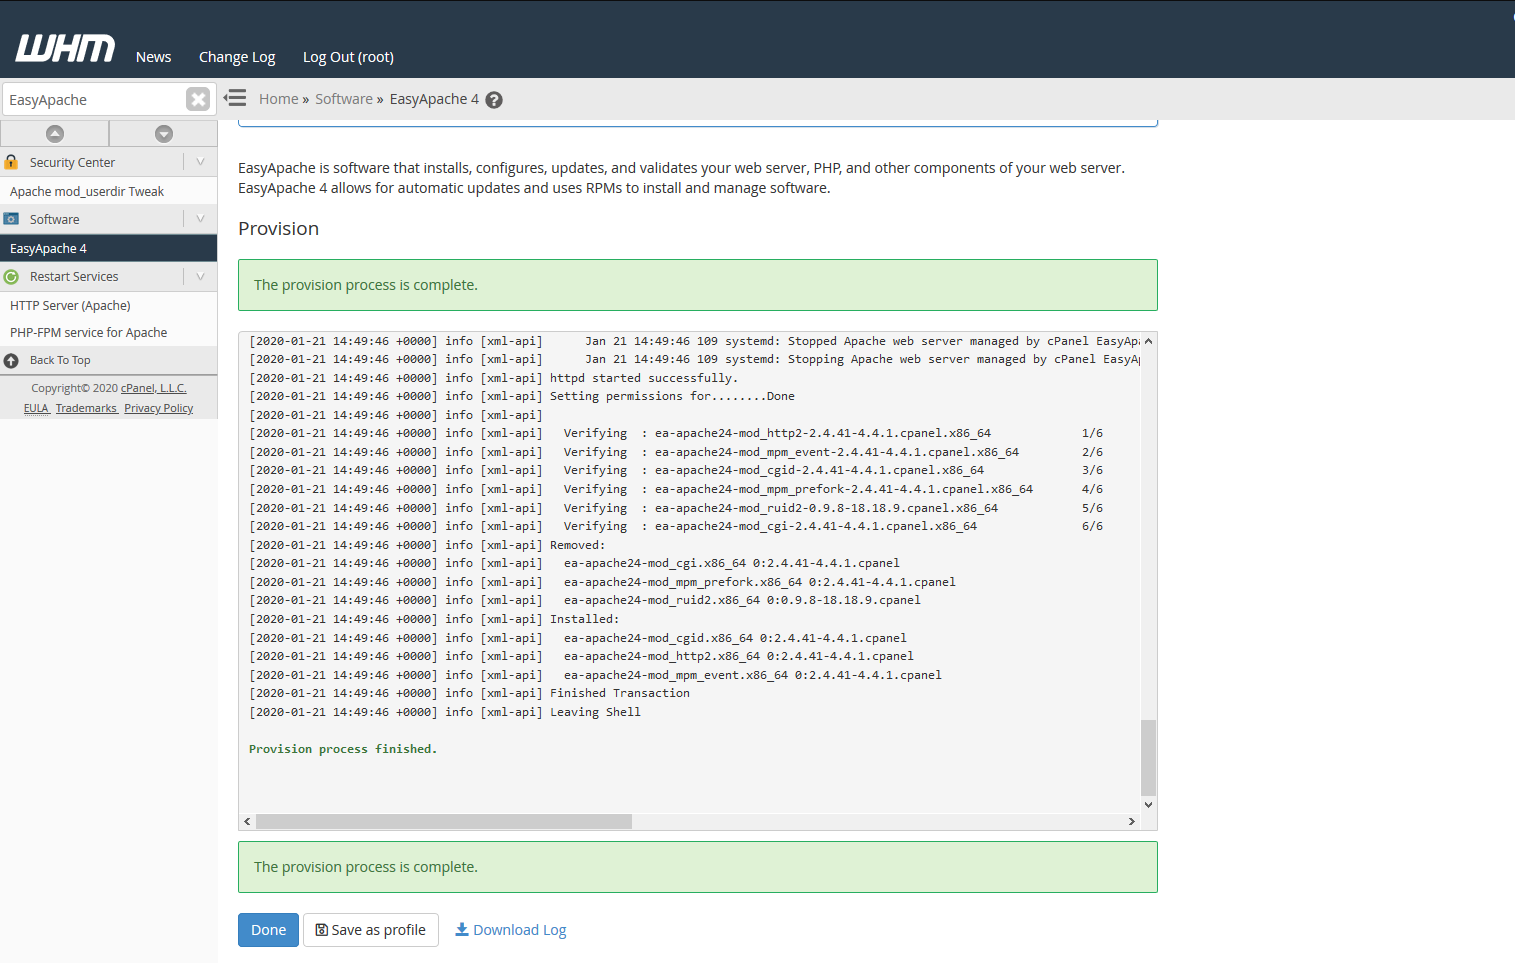Click the 'Installed:' log line
This screenshot has height=963, width=1515.
[435, 619]
